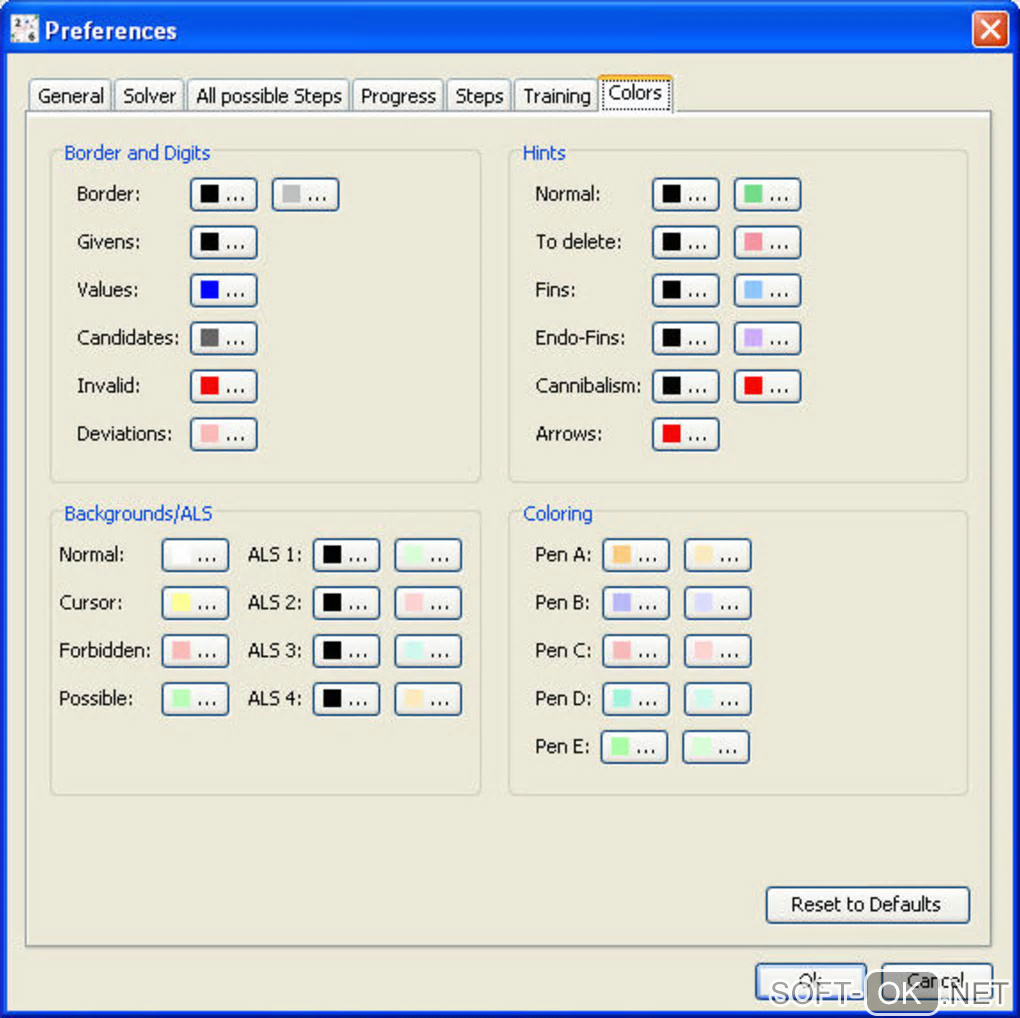Change Hints Normal green color

coord(768,194)
